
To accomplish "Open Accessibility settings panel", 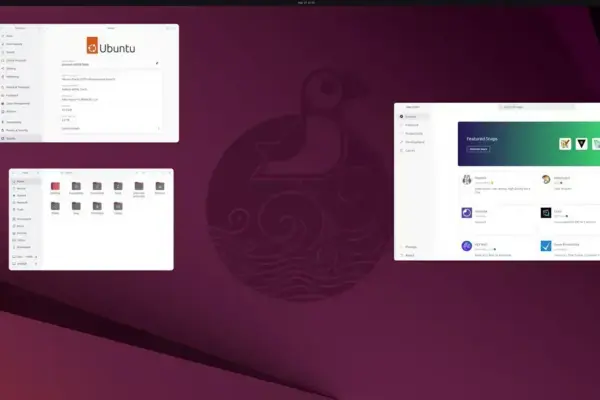I will (x=20, y=122).
